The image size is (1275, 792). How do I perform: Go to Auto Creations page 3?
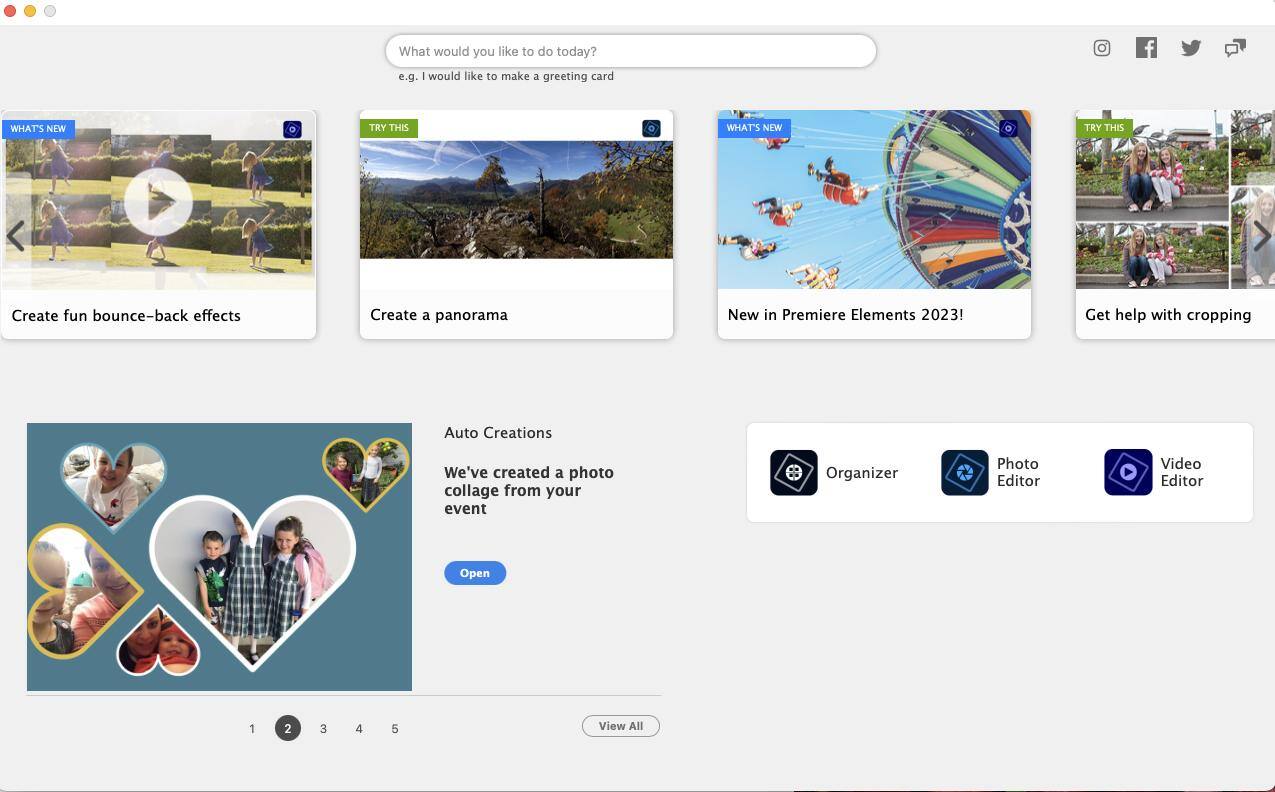click(x=323, y=729)
